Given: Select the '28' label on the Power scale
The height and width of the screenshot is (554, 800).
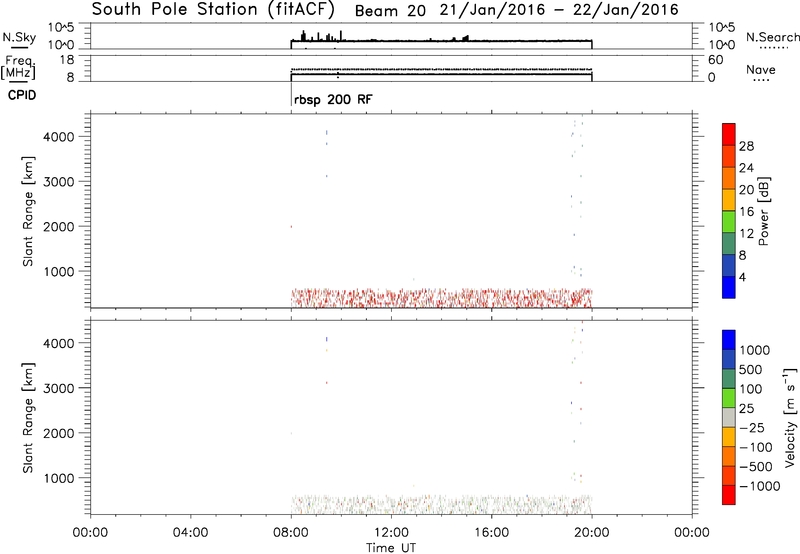Looking at the screenshot, I should 746,146.
